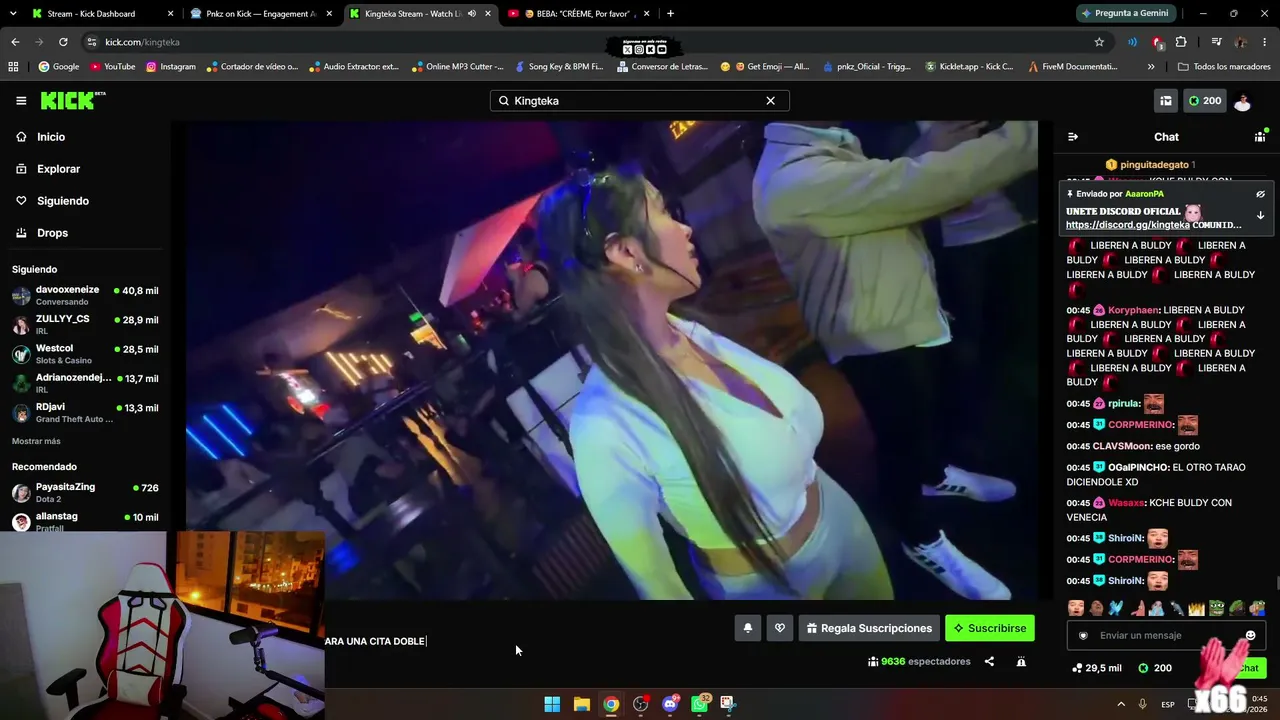The width and height of the screenshot is (1280, 720).
Task: Click the Koryphaen username in chat
Action: 1133,310
